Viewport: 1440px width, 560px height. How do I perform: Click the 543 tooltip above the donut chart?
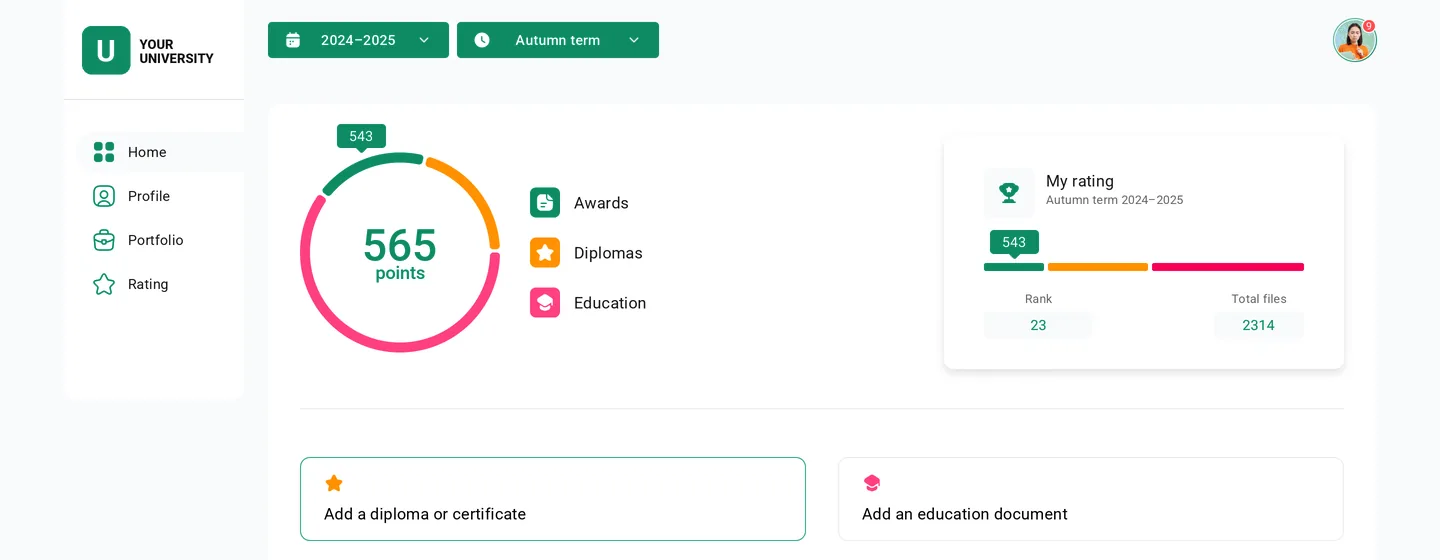361,136
